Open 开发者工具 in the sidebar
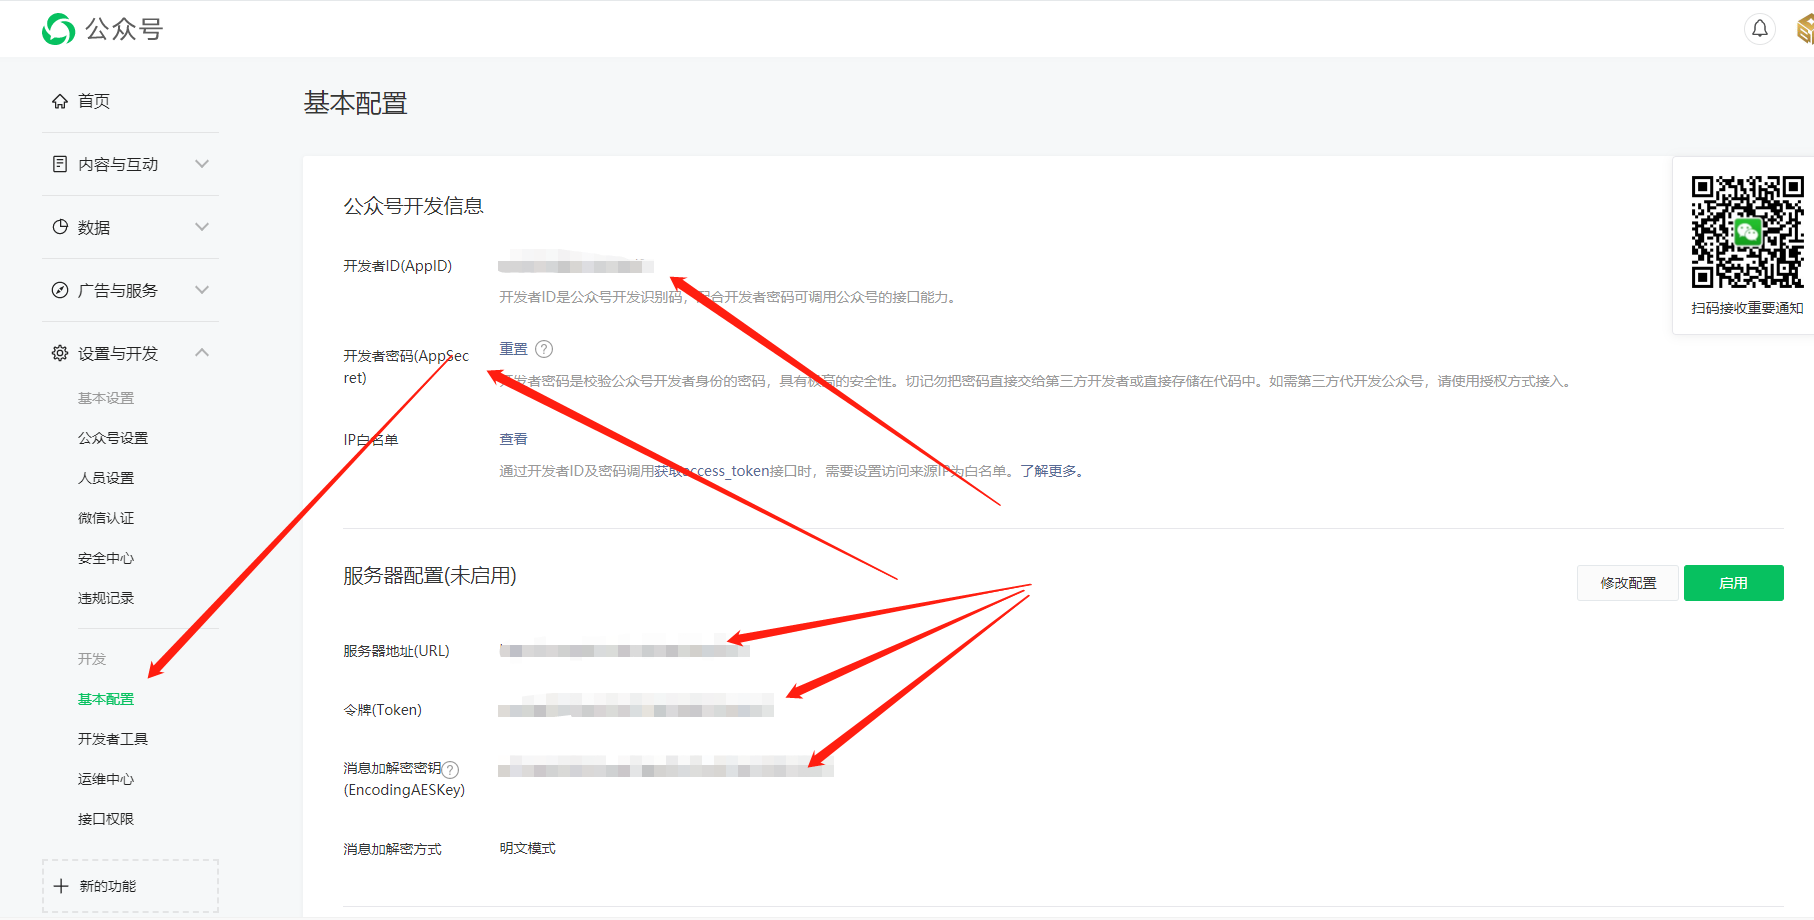The width and height of the screenshot is (1814, 920). click(113, 739)
